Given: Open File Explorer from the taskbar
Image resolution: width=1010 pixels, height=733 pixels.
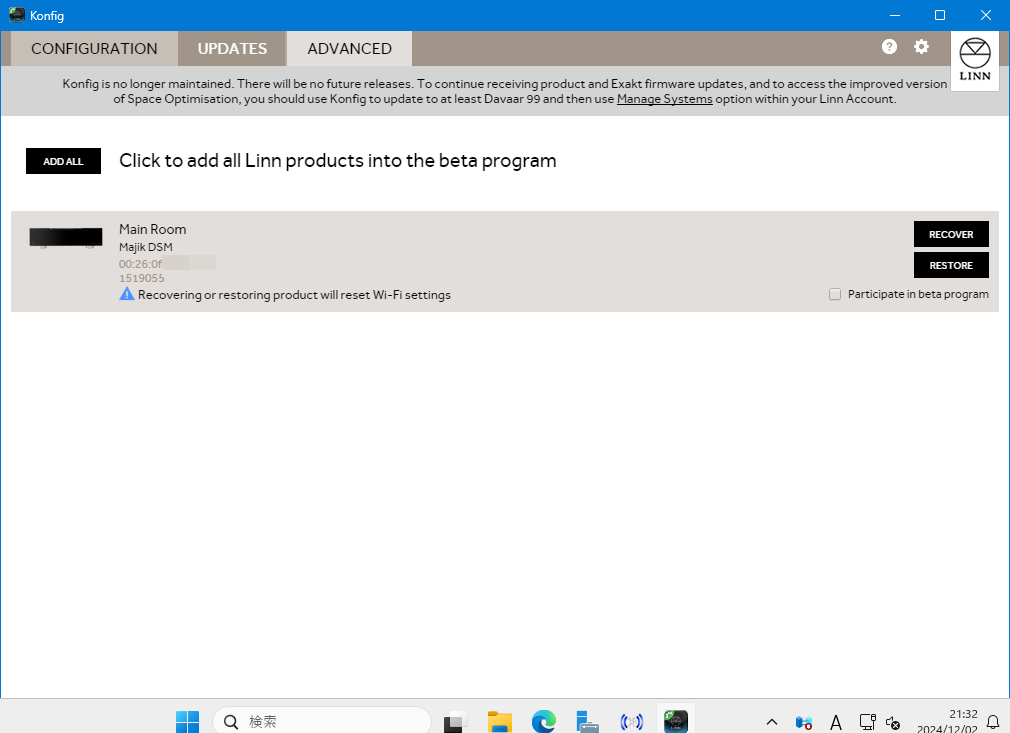Looking at the screenshot, I should (x=500, y=721).
